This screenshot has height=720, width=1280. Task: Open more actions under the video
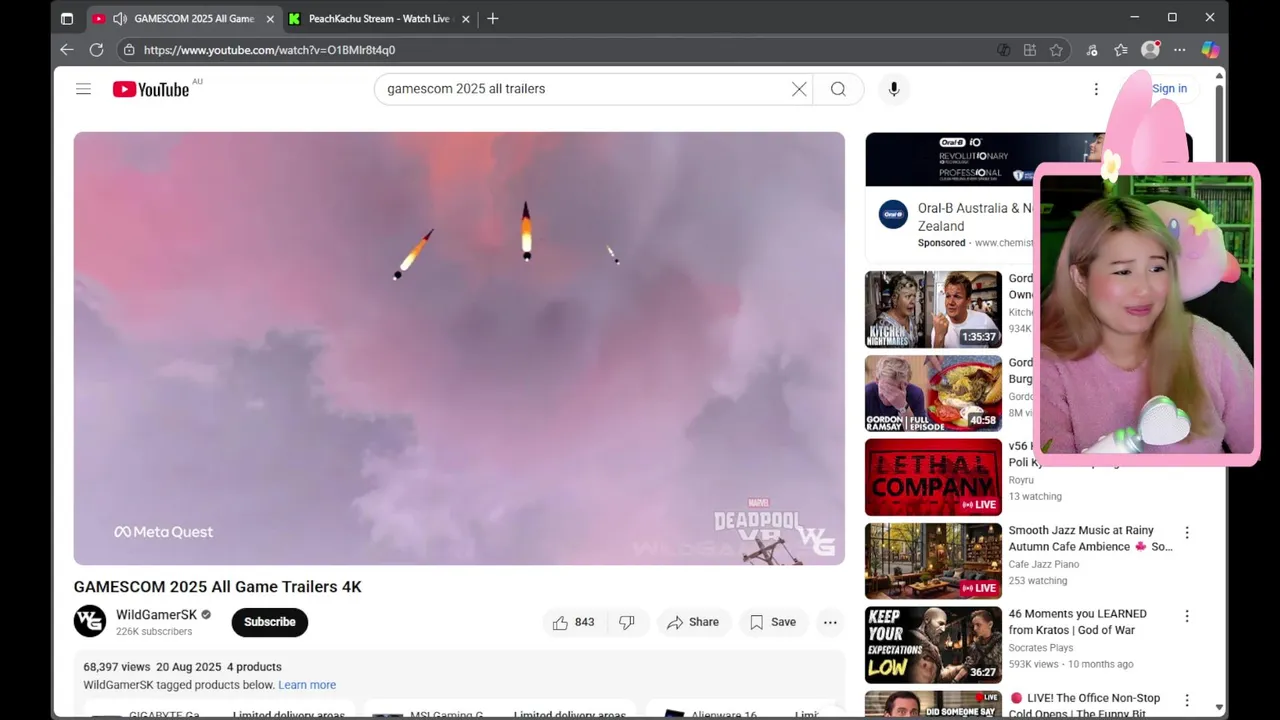coord(830,622)
